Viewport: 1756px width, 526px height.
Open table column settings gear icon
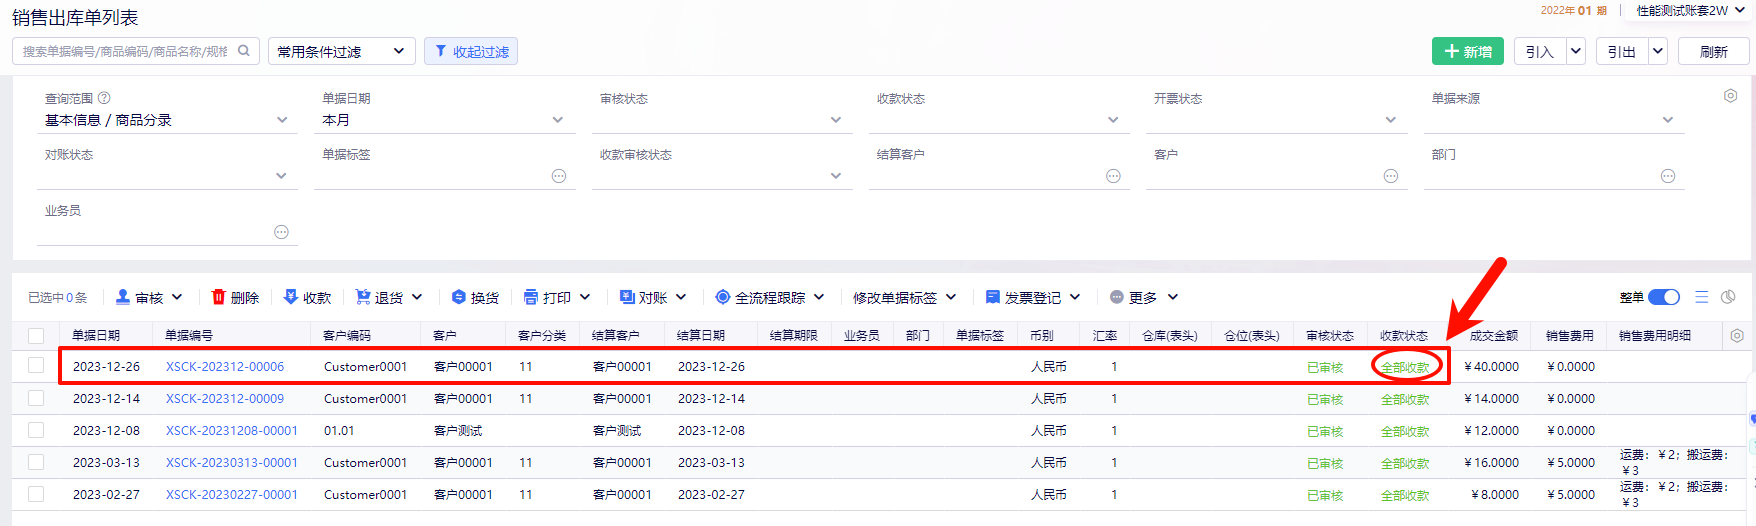tap(1737, 335)
